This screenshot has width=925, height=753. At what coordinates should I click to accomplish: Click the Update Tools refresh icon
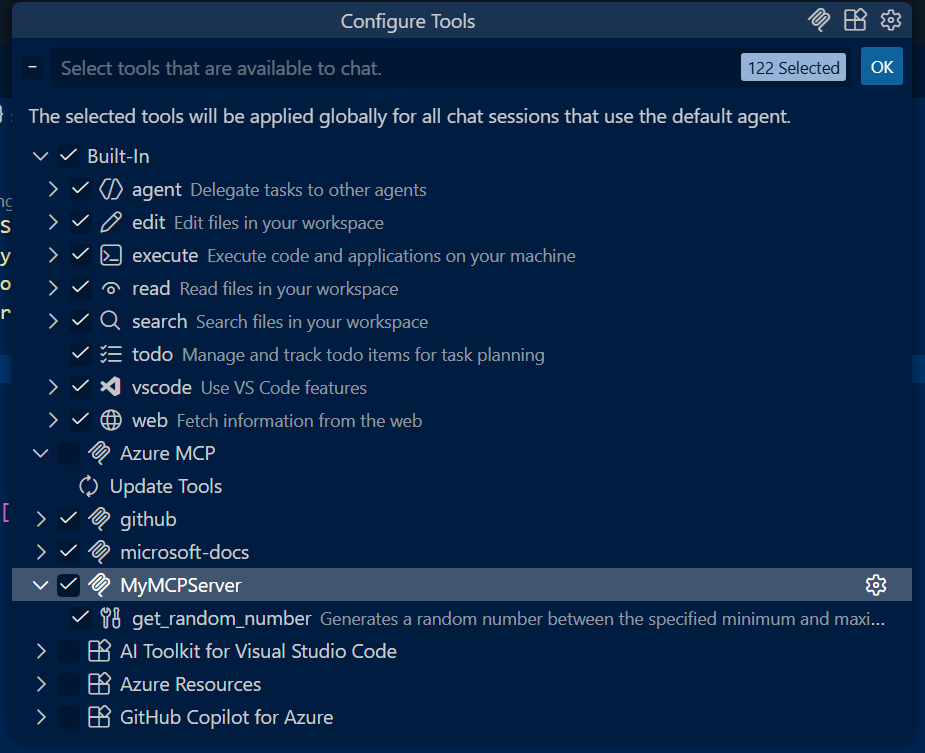pos(89,486)
